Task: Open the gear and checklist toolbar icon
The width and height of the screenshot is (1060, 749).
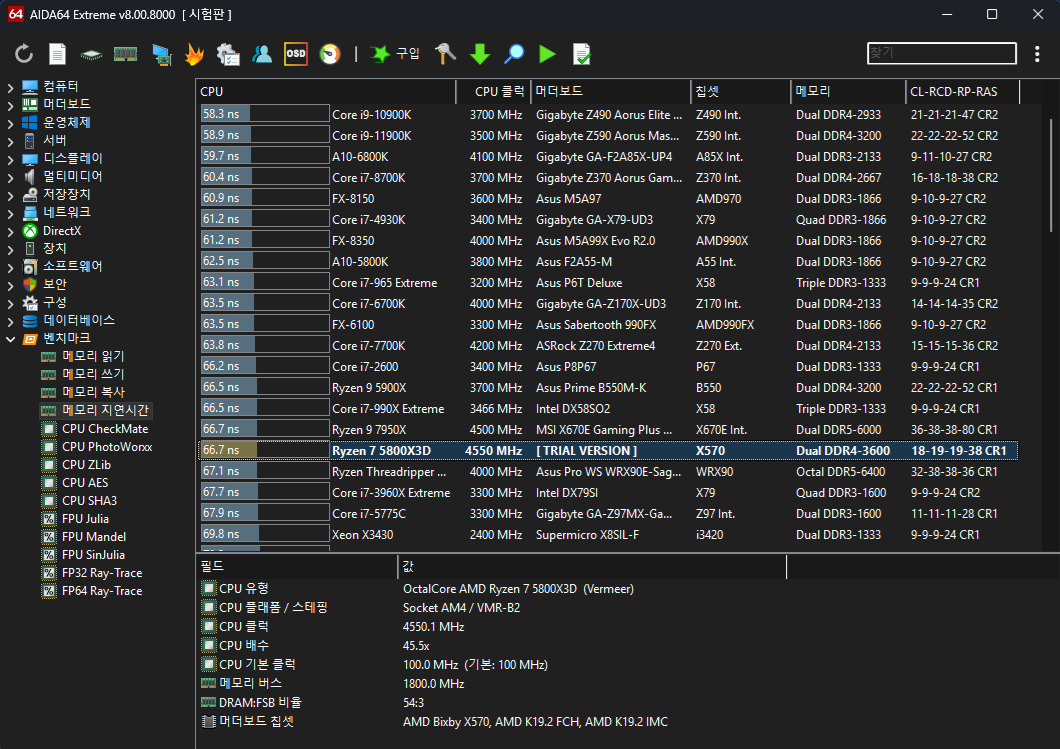Action: coord(228,54)
